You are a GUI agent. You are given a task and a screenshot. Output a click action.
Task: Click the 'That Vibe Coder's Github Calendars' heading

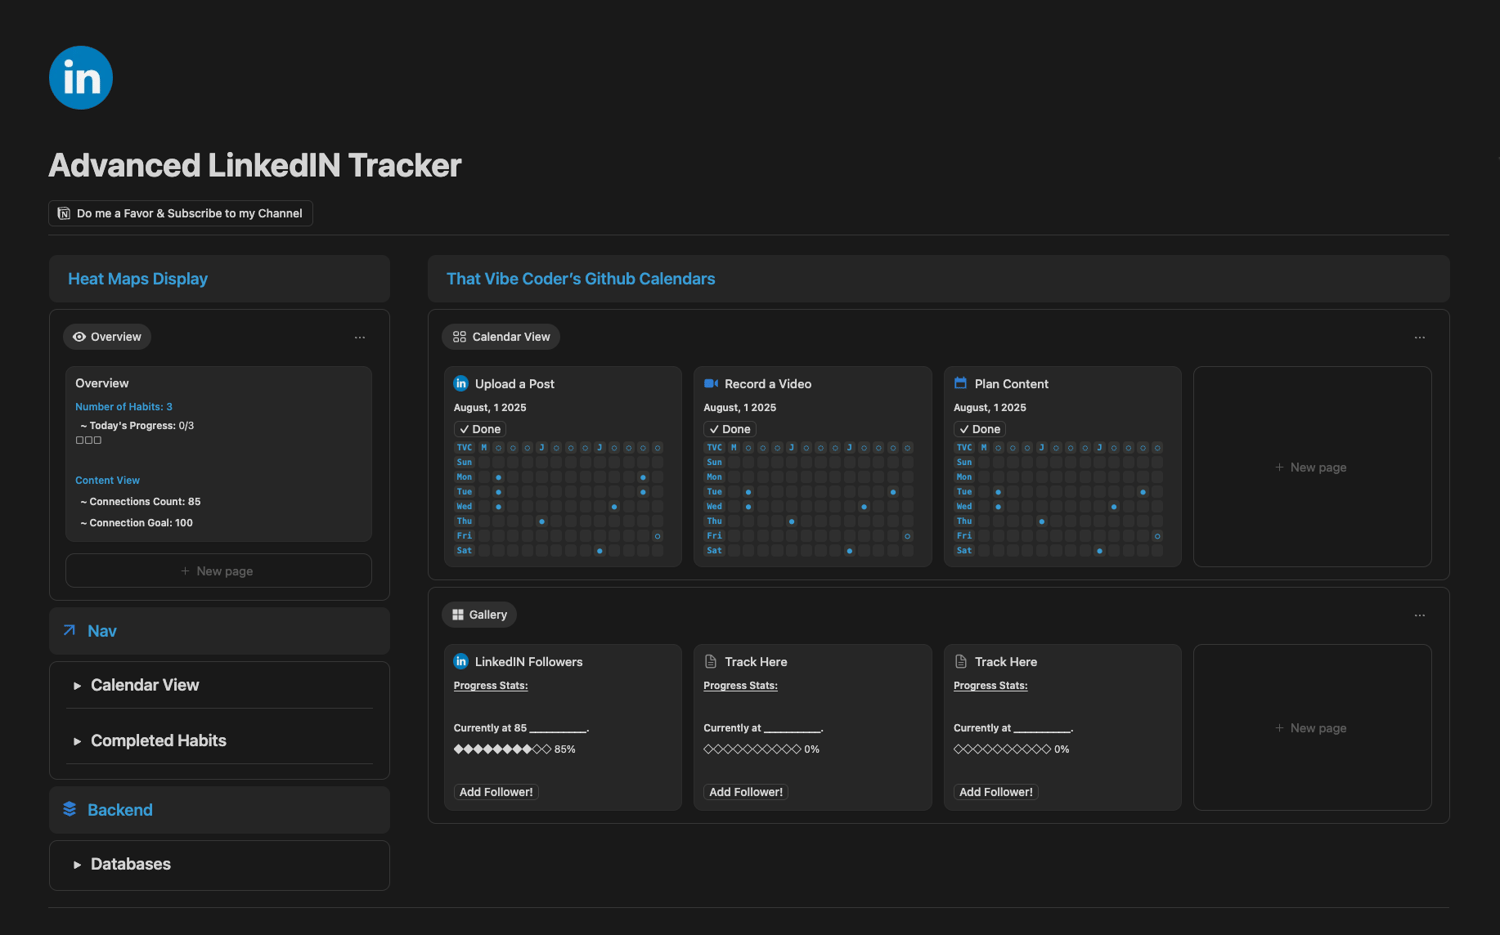581,279
